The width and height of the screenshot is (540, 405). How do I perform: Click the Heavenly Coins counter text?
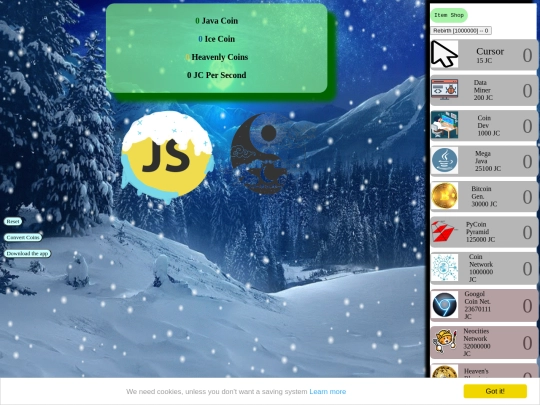click(x=217, y=57)
